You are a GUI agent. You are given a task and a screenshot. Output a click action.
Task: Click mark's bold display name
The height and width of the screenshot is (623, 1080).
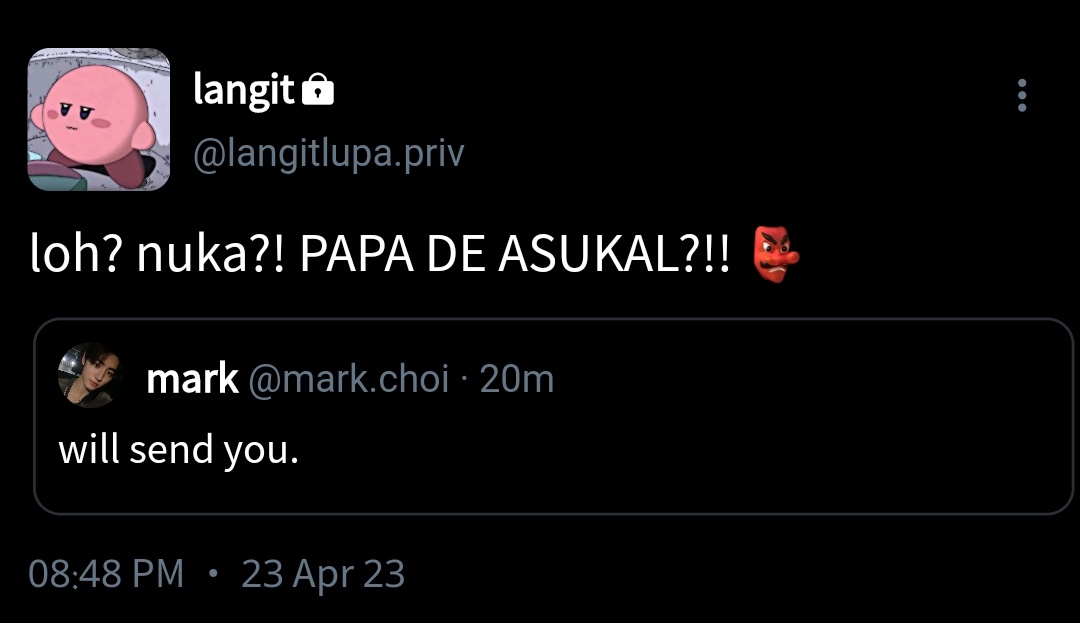click(x=192, y=379)
